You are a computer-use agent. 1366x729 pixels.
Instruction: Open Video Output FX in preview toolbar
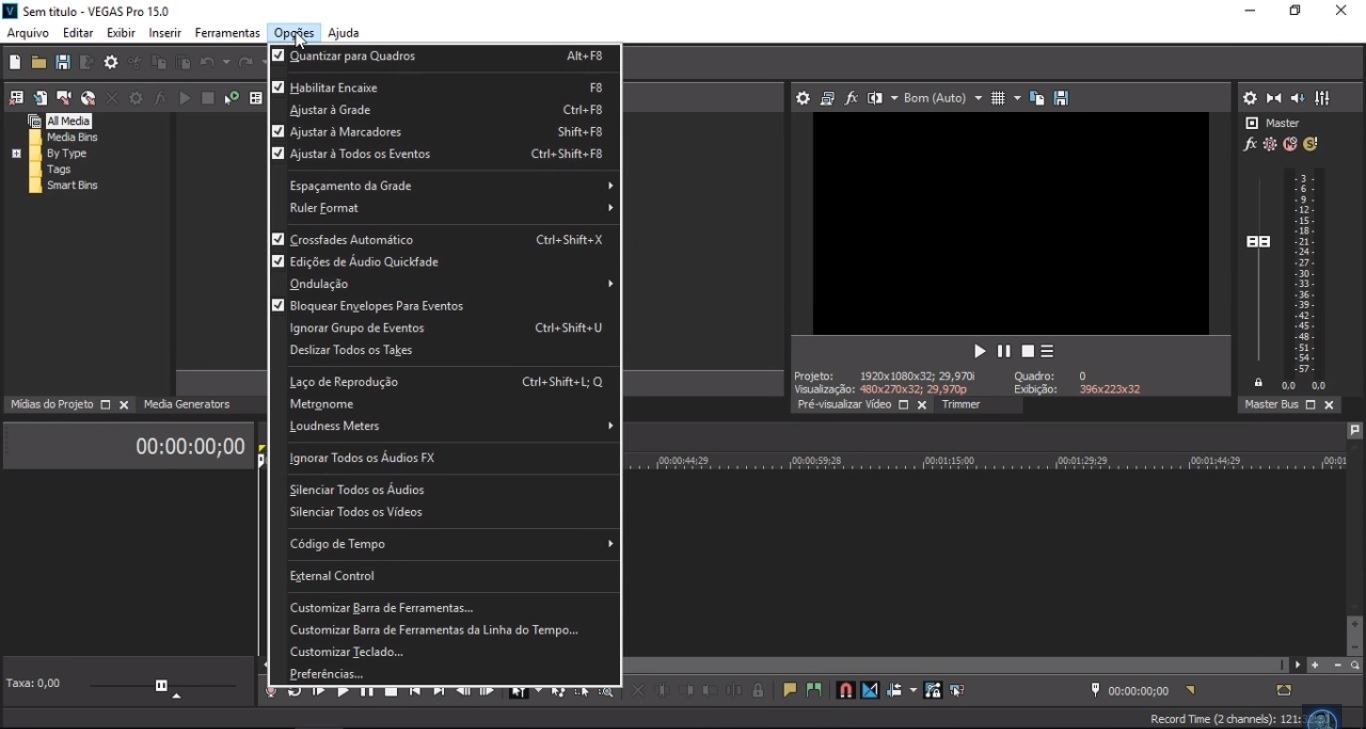point(851,98)
